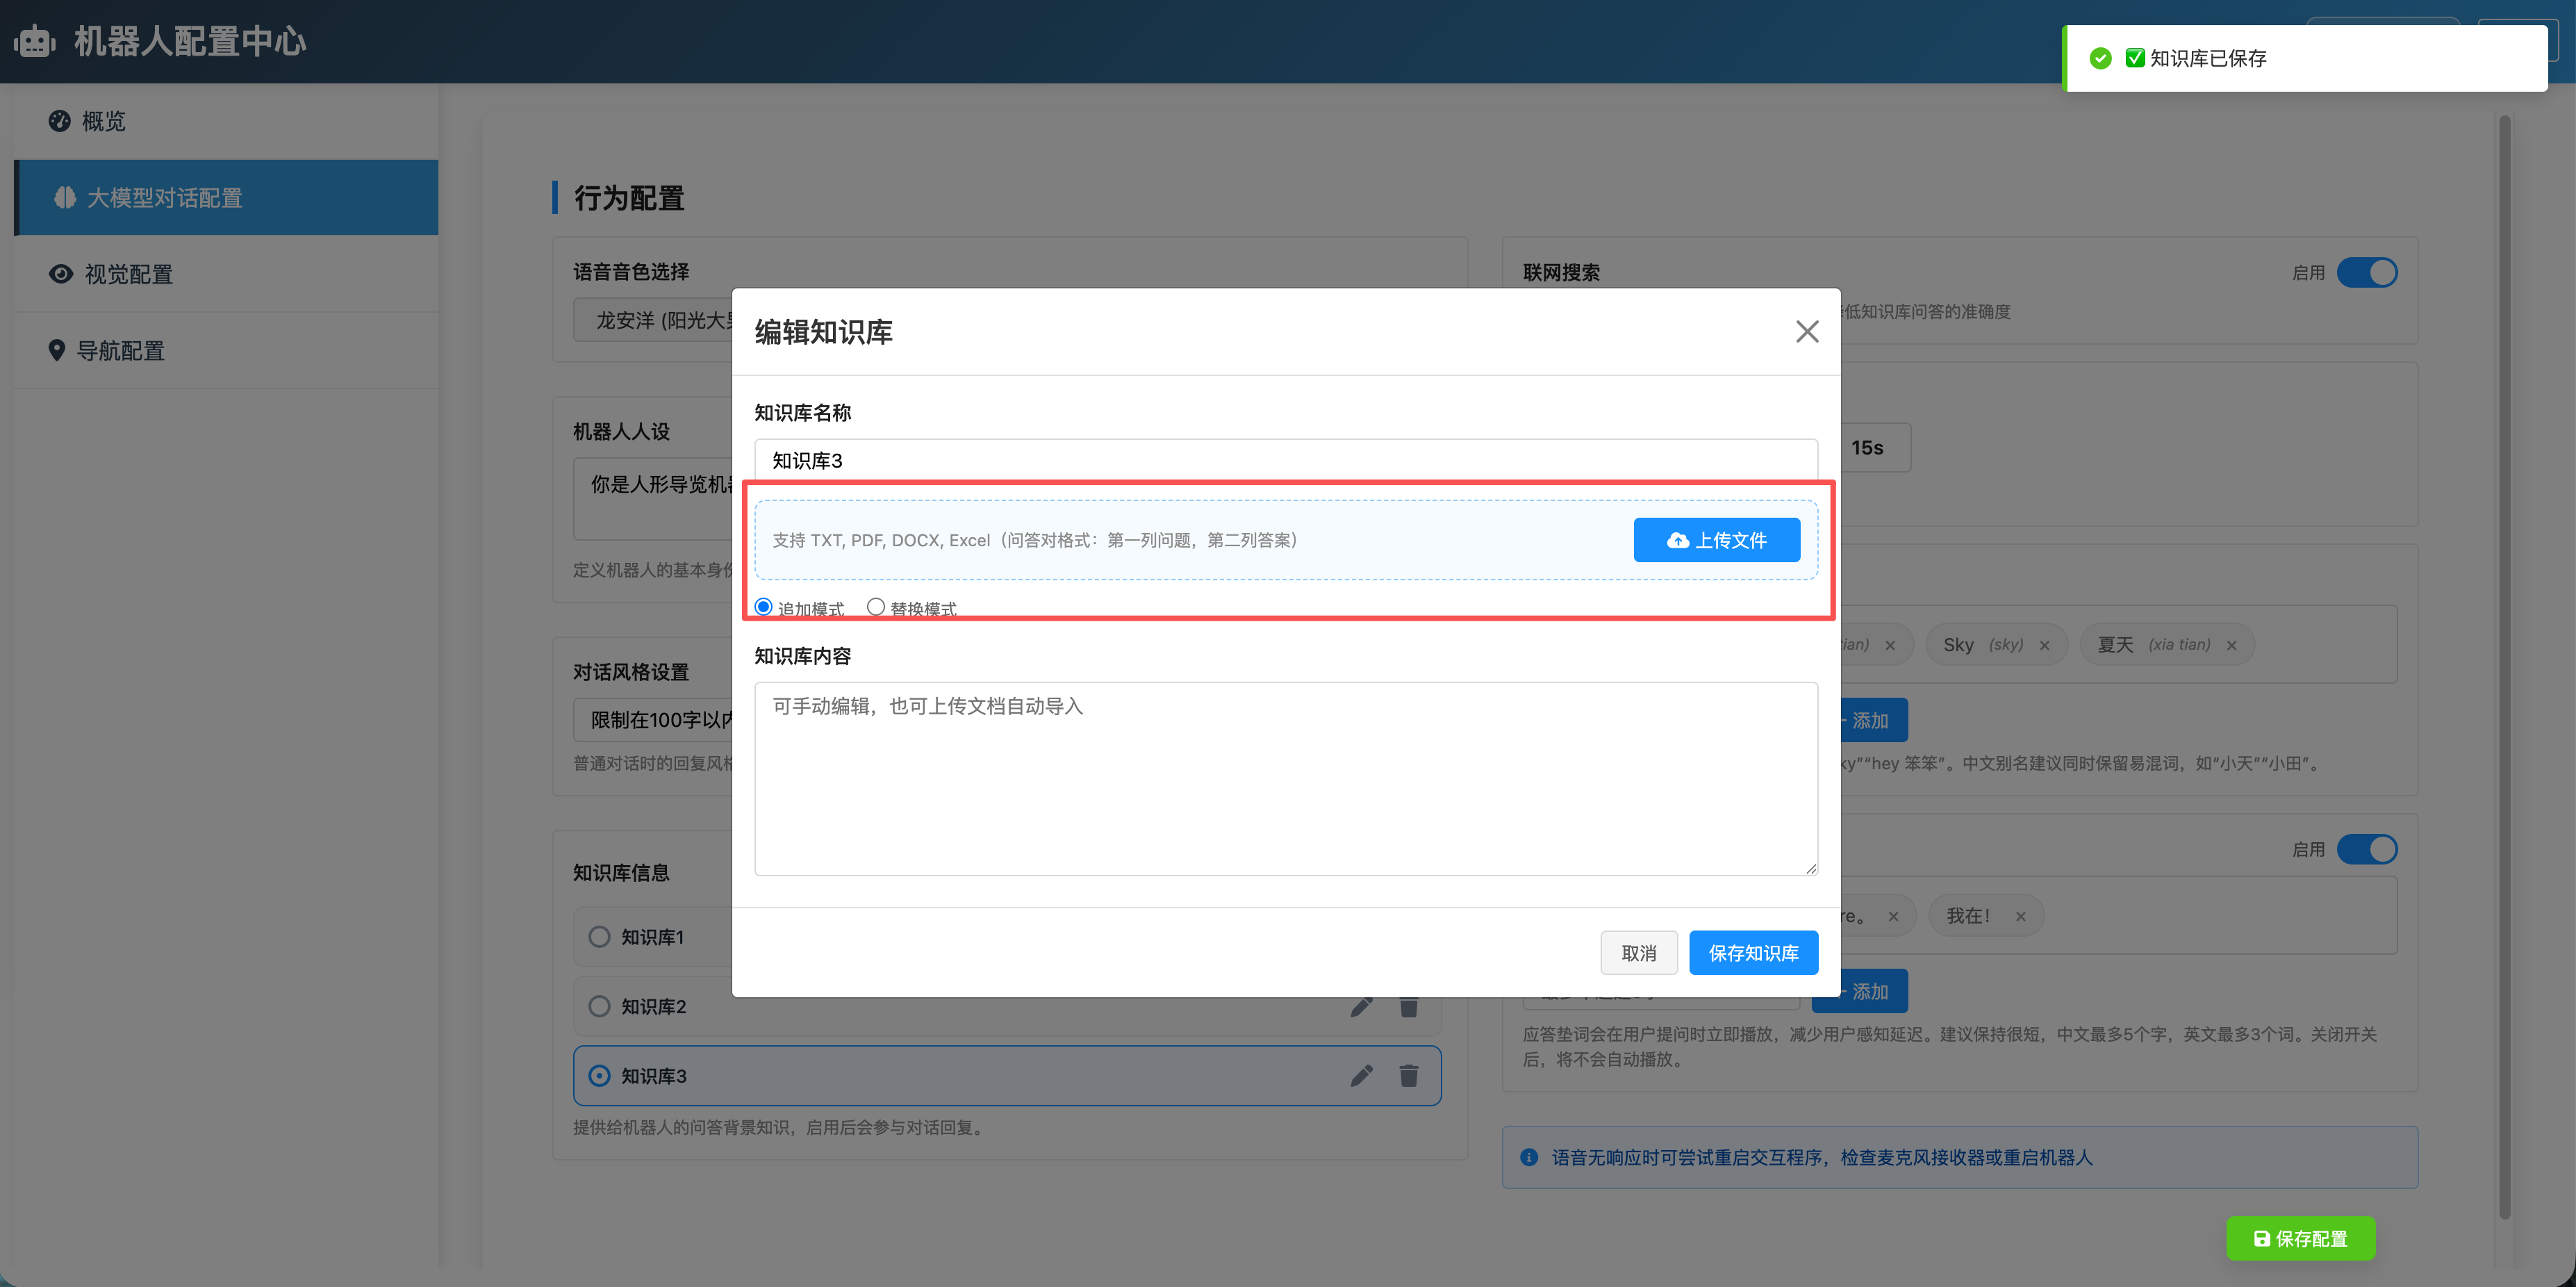Screen dimensions: 2576x1287
Task: Click the trash delete icon for 知识库3
Action: click(x=1408, y=1076)
